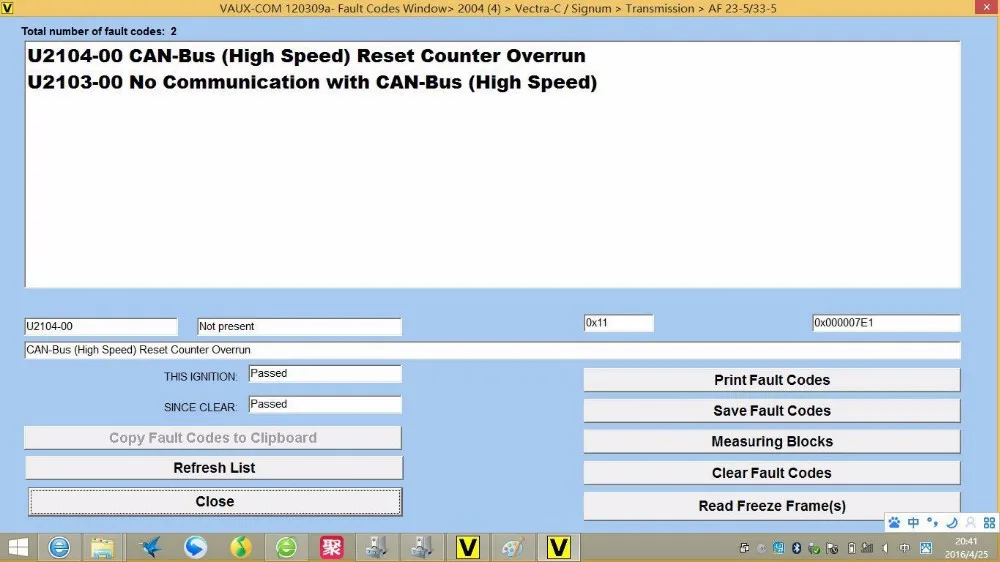Click the U2104-00 code field
Viewport: 1000px width, 562px height.
101,326
